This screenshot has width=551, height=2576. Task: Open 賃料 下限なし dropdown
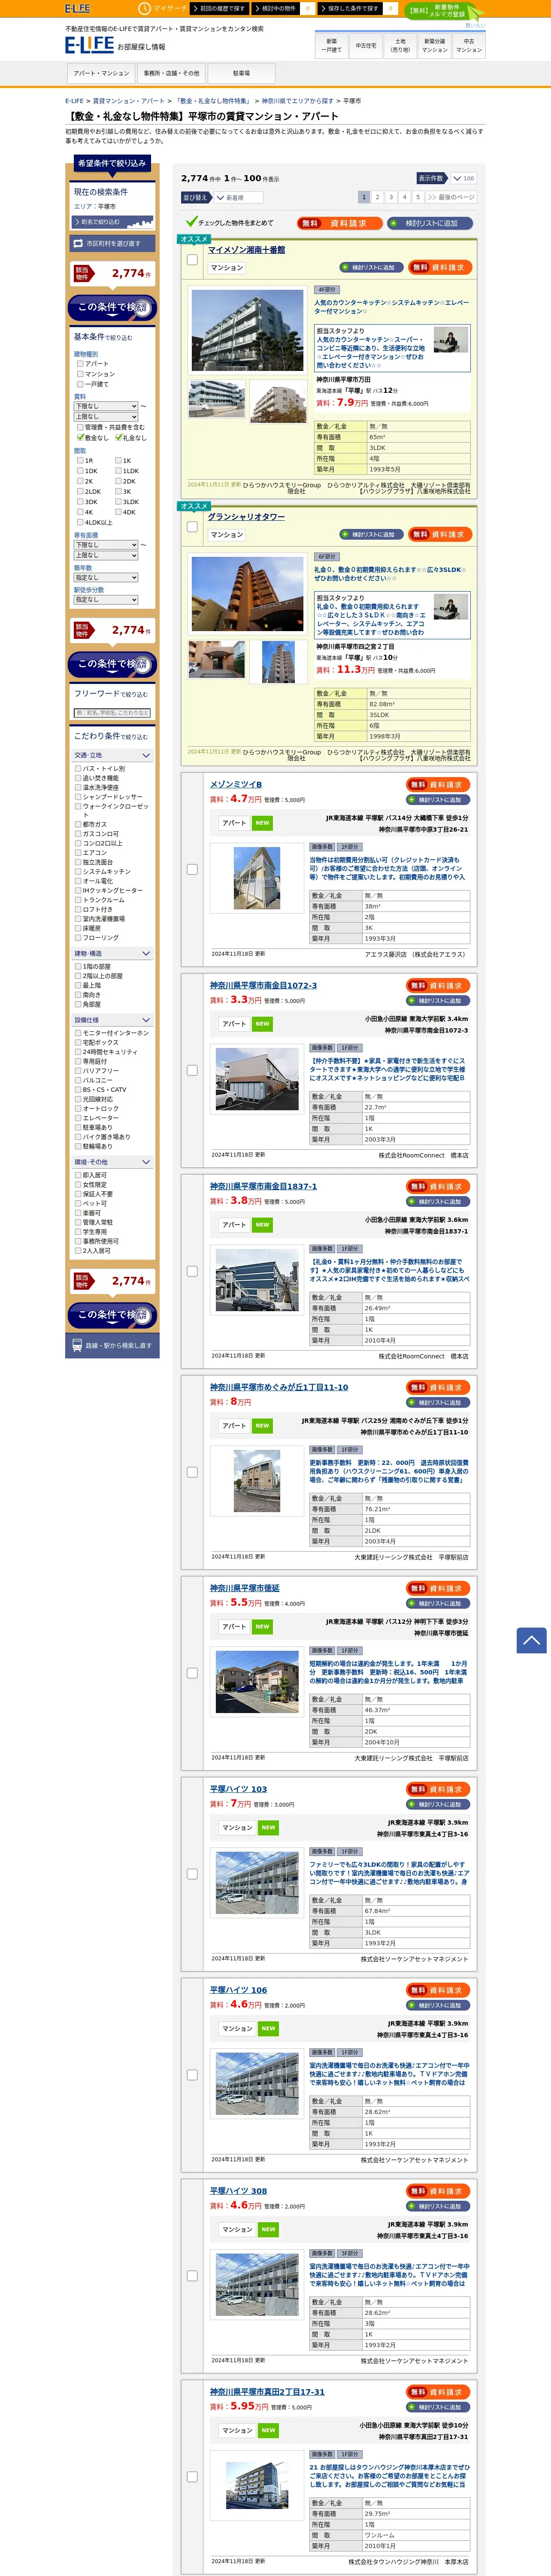tap(106, 406)
